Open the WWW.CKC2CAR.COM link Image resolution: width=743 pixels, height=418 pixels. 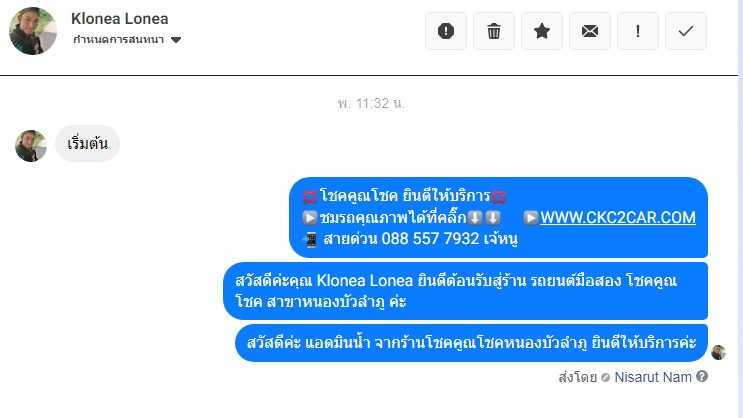618,217
